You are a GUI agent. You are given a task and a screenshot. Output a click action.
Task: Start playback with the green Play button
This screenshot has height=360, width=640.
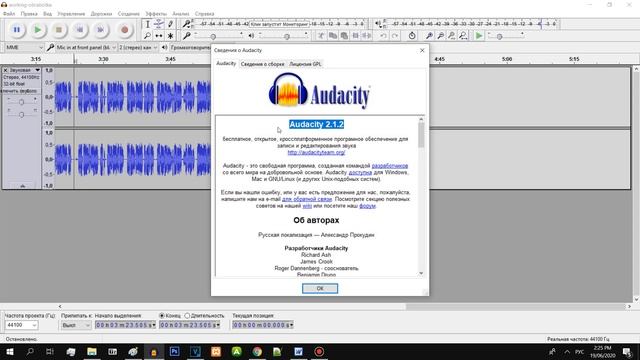coord(38,30)
